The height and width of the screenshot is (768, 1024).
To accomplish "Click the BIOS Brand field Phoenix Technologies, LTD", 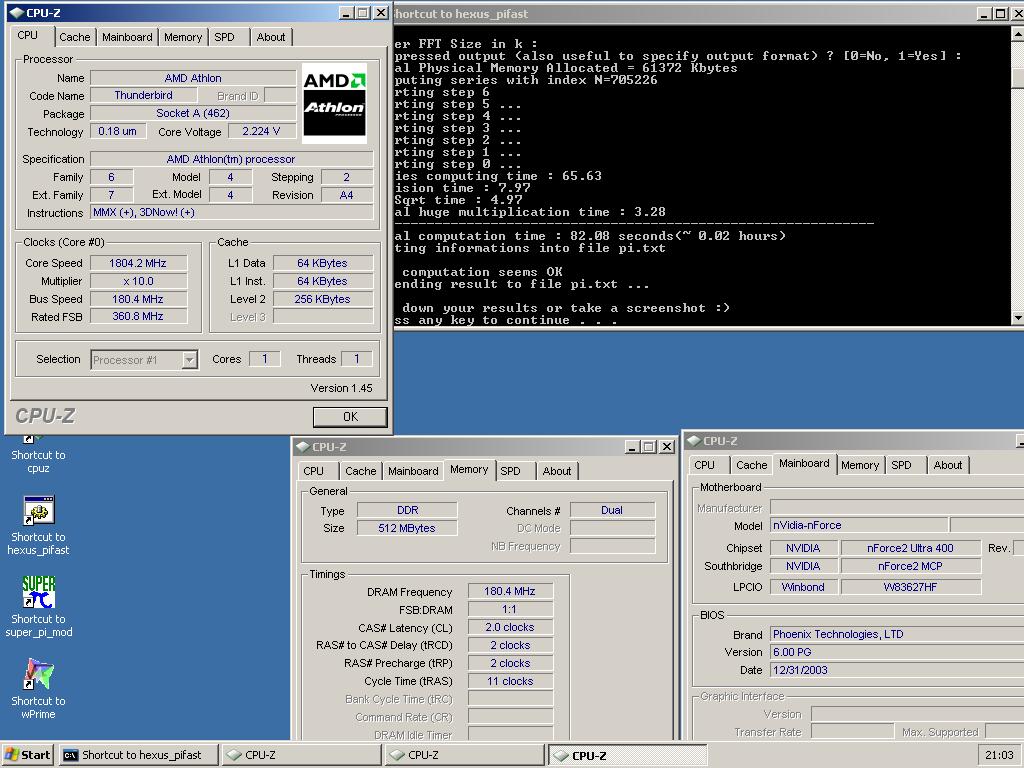I will pyautogui.click(x=897, y=634).
